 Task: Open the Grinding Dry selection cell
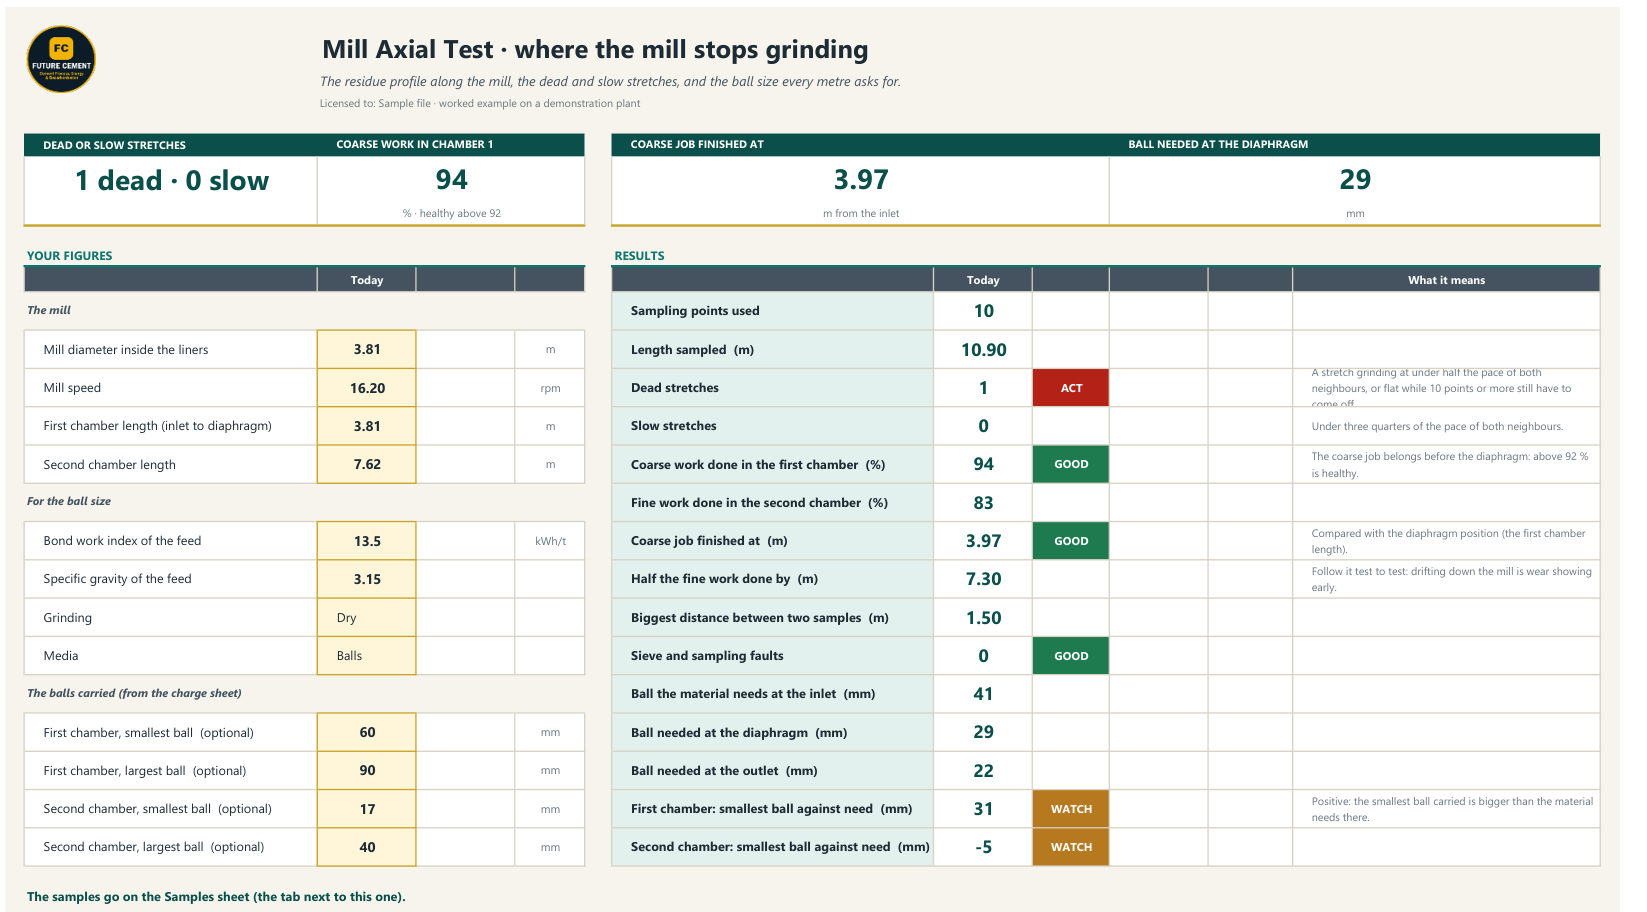[x=367, y=618]
